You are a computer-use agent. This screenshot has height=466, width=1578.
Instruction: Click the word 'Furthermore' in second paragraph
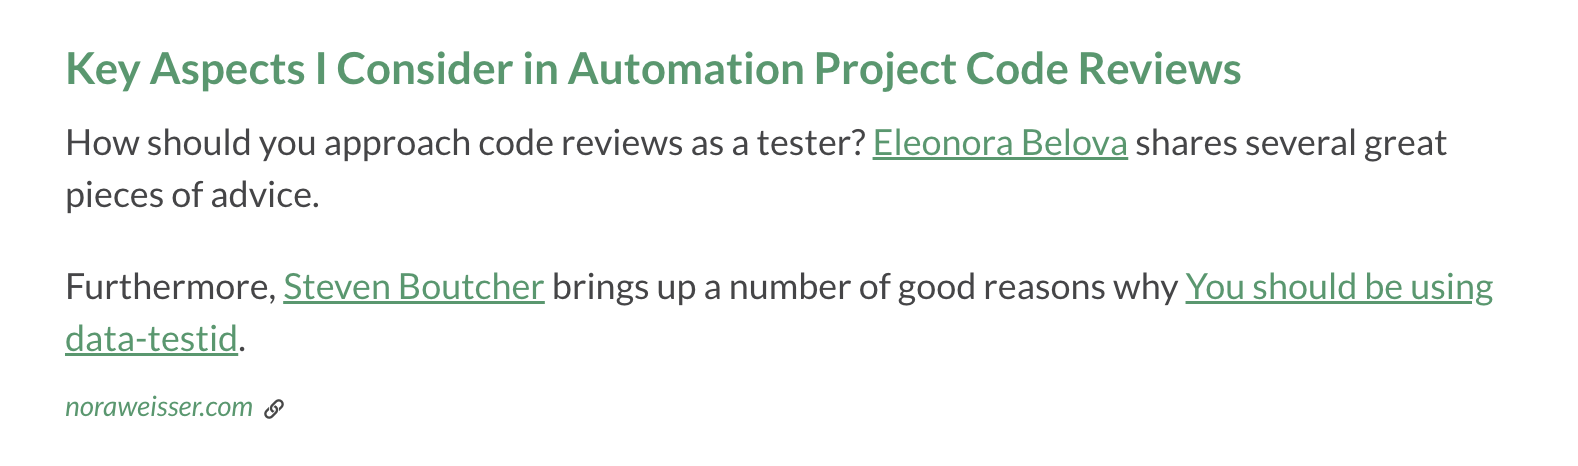click(170, 287)
